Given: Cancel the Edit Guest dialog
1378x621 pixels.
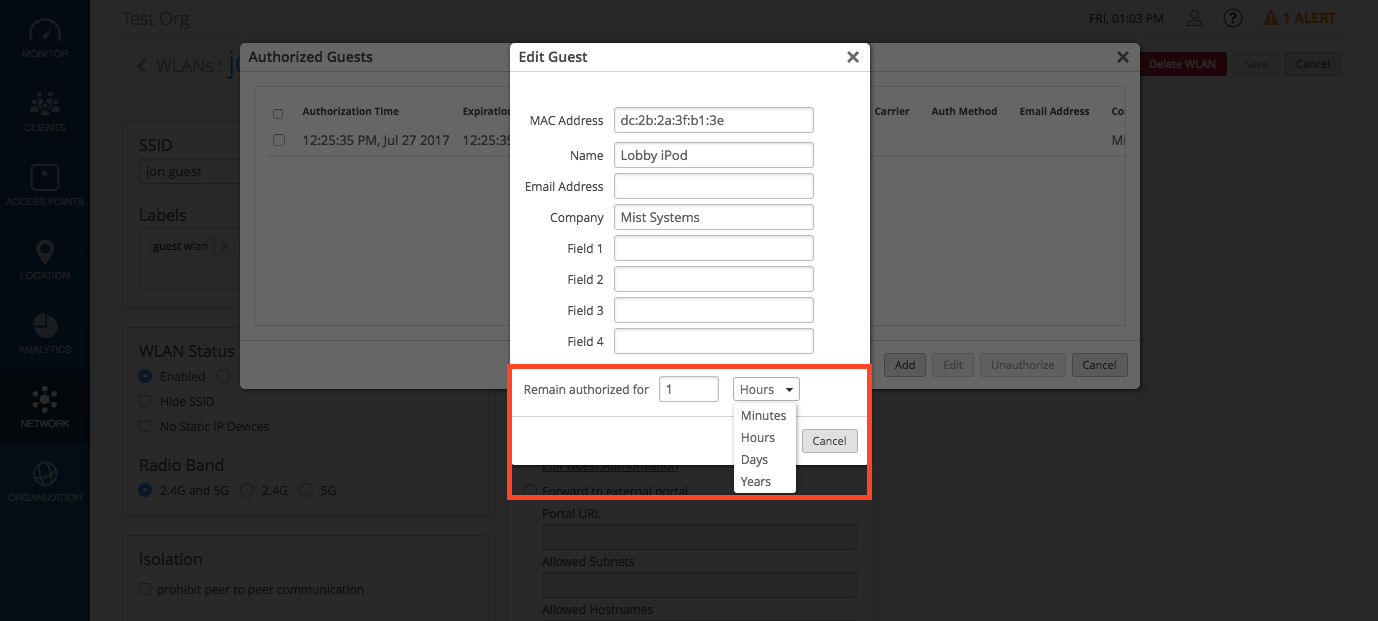Looking at the screenshot, I should 829,441.
